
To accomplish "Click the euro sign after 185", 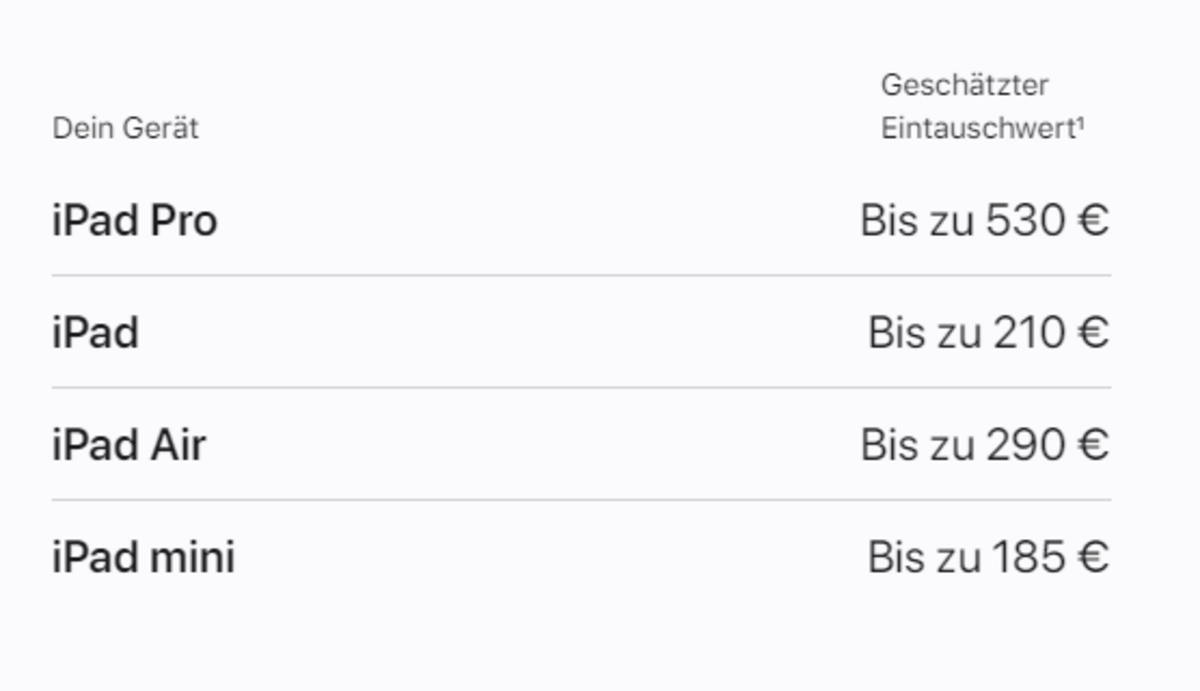I will pos(1094,557).
